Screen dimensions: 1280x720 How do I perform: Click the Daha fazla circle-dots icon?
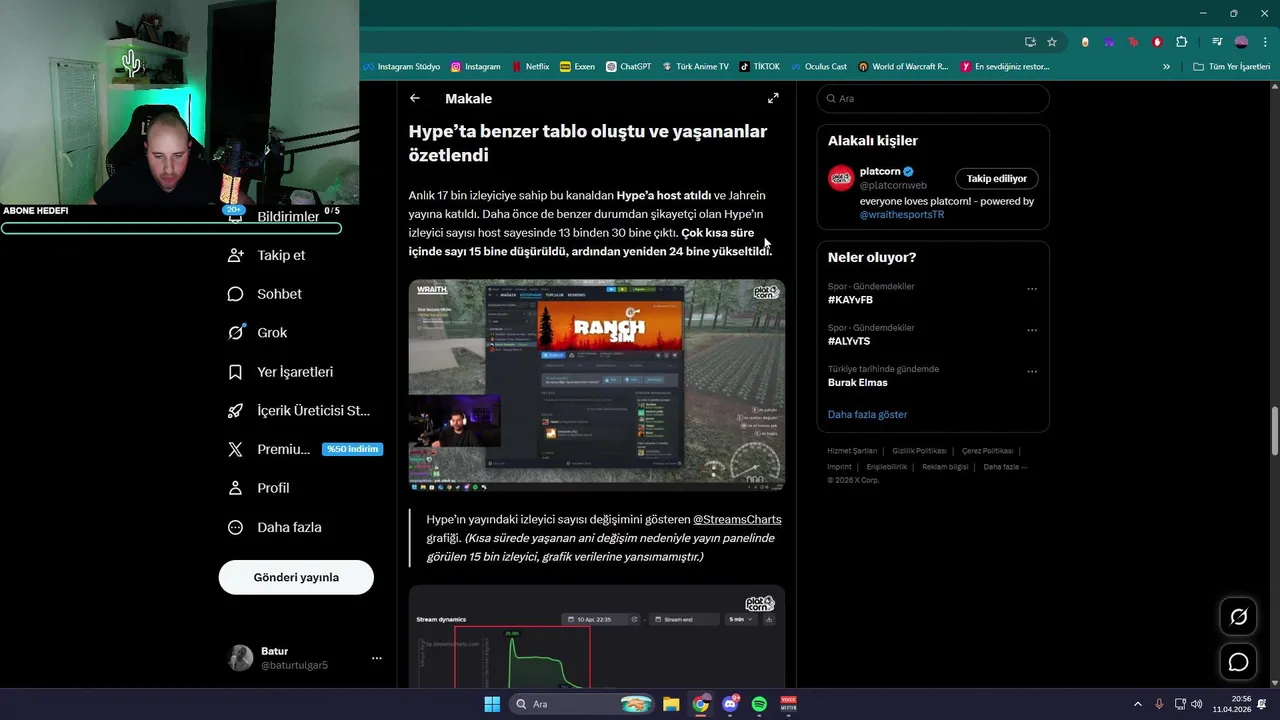click(x=235, y=527)
